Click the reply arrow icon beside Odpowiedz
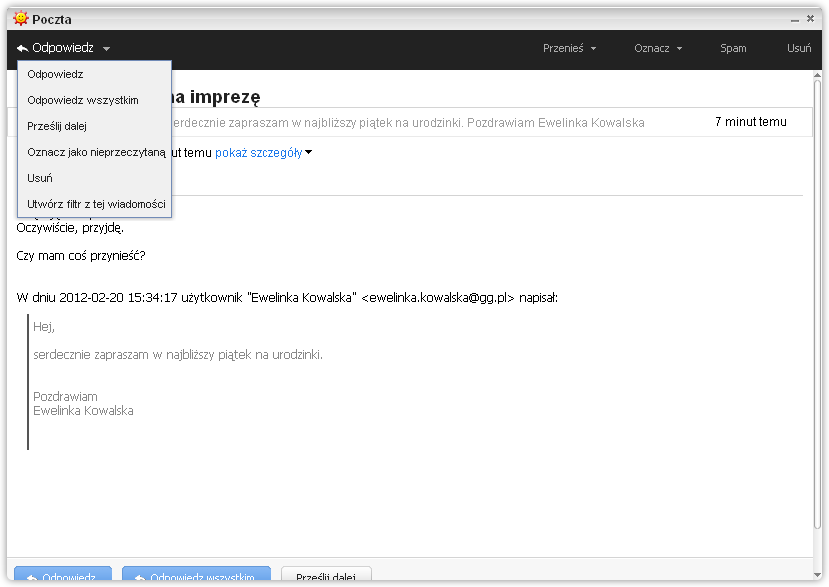Viewport: 829px width, 587px height. tap(22, 49)
